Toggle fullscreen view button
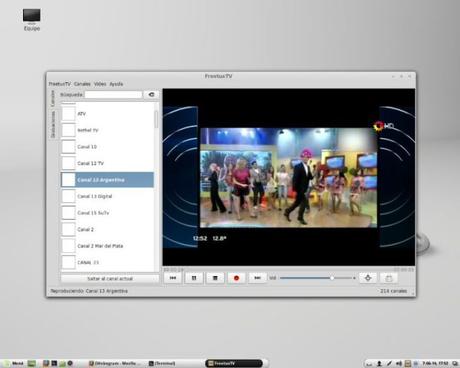 368,278
